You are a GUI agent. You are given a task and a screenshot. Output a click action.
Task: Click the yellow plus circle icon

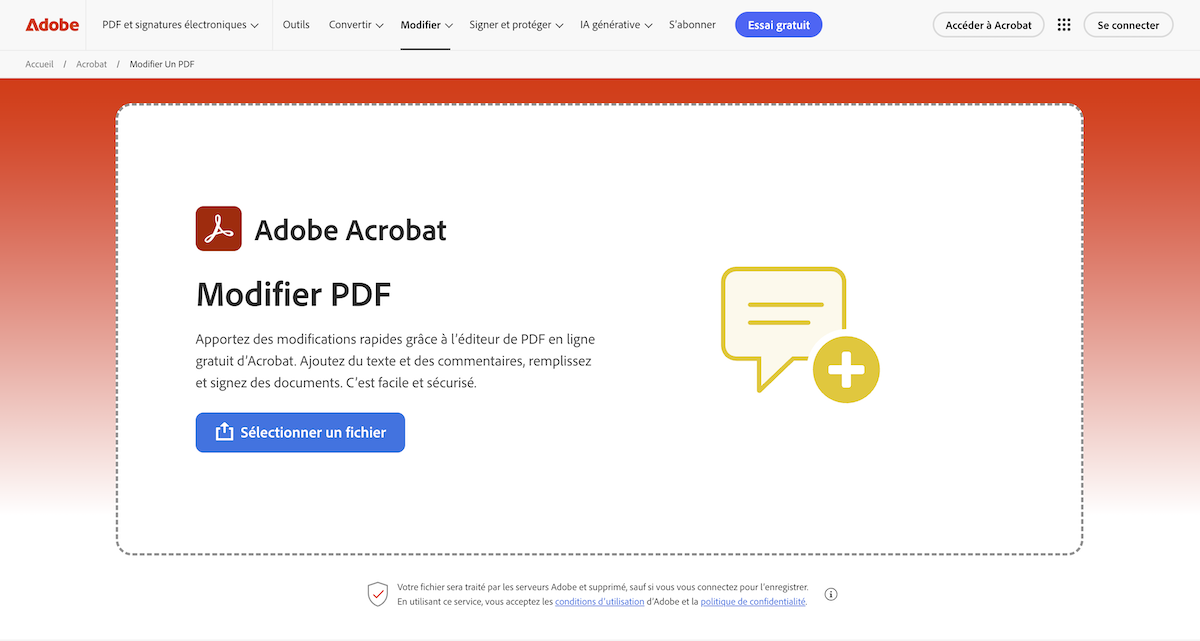[x=846, y=370]
